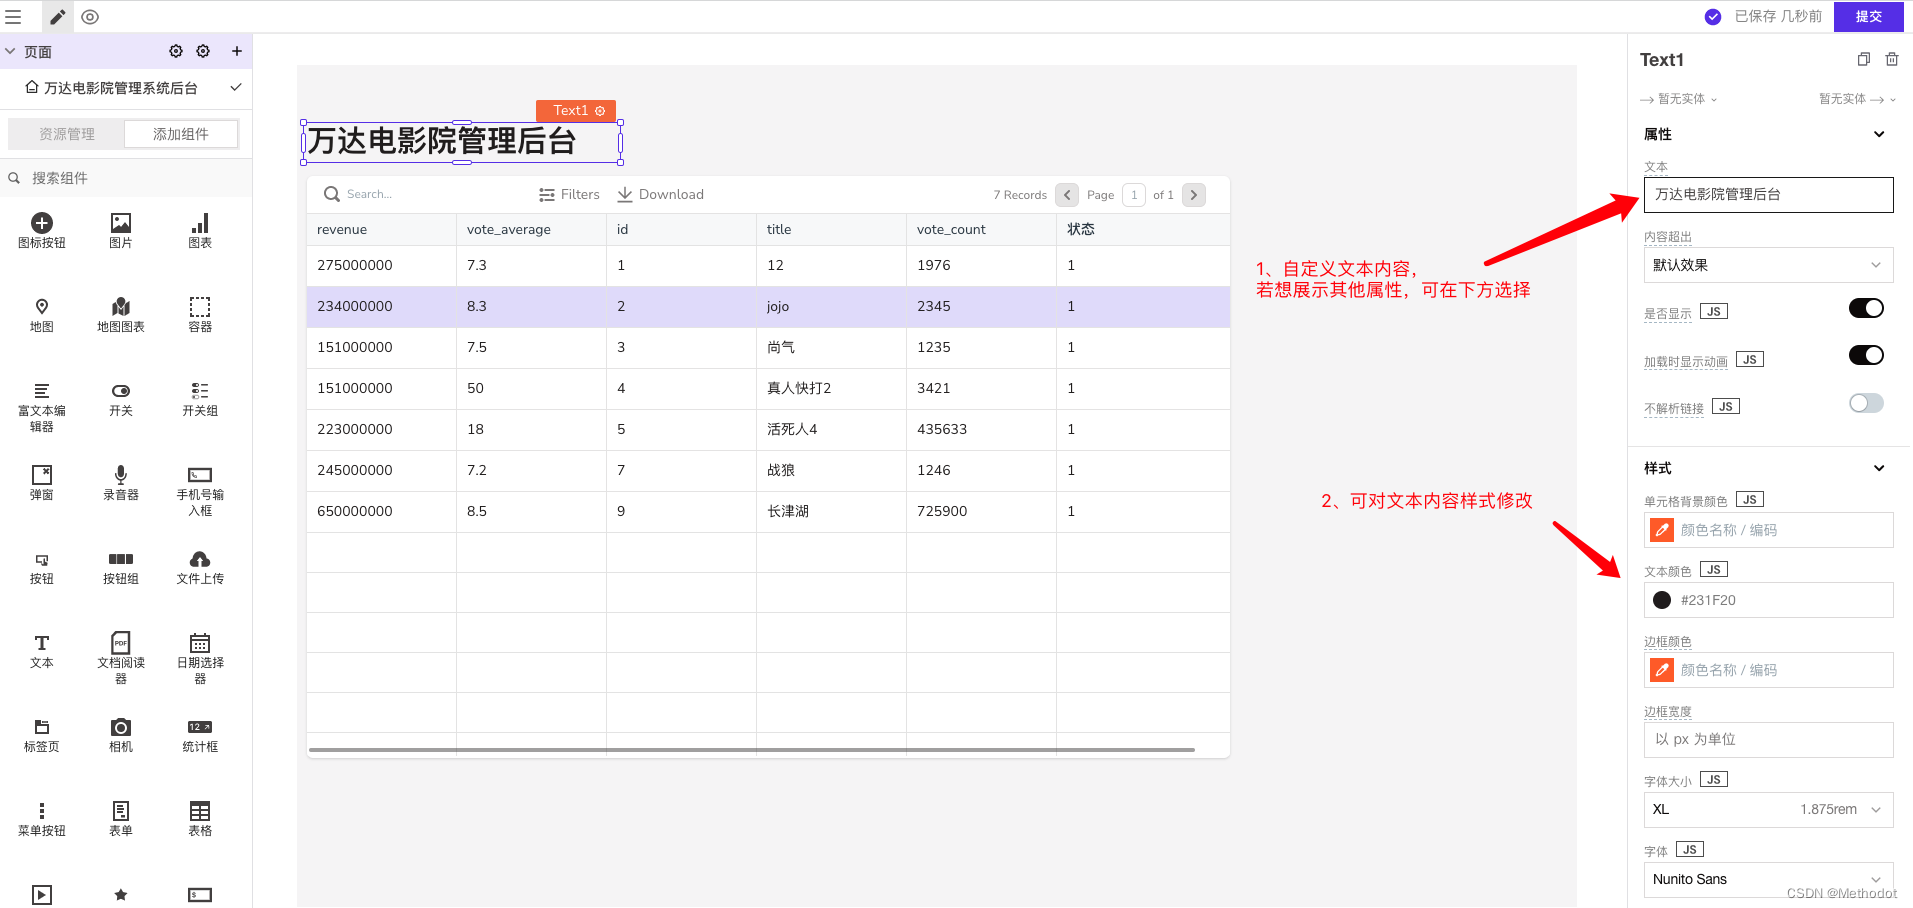Select the 文件上传 component
This screenshot has height=908, width=1913.
(200, 567)
